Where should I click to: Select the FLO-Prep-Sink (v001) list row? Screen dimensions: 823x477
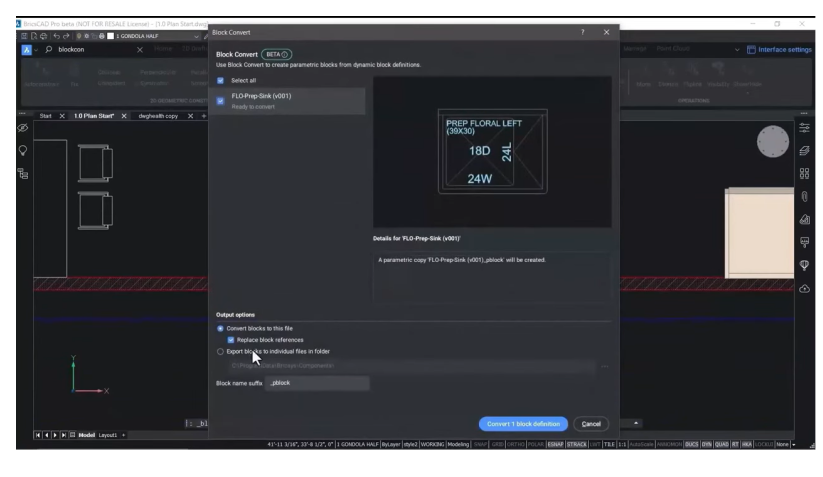[288, 101]
